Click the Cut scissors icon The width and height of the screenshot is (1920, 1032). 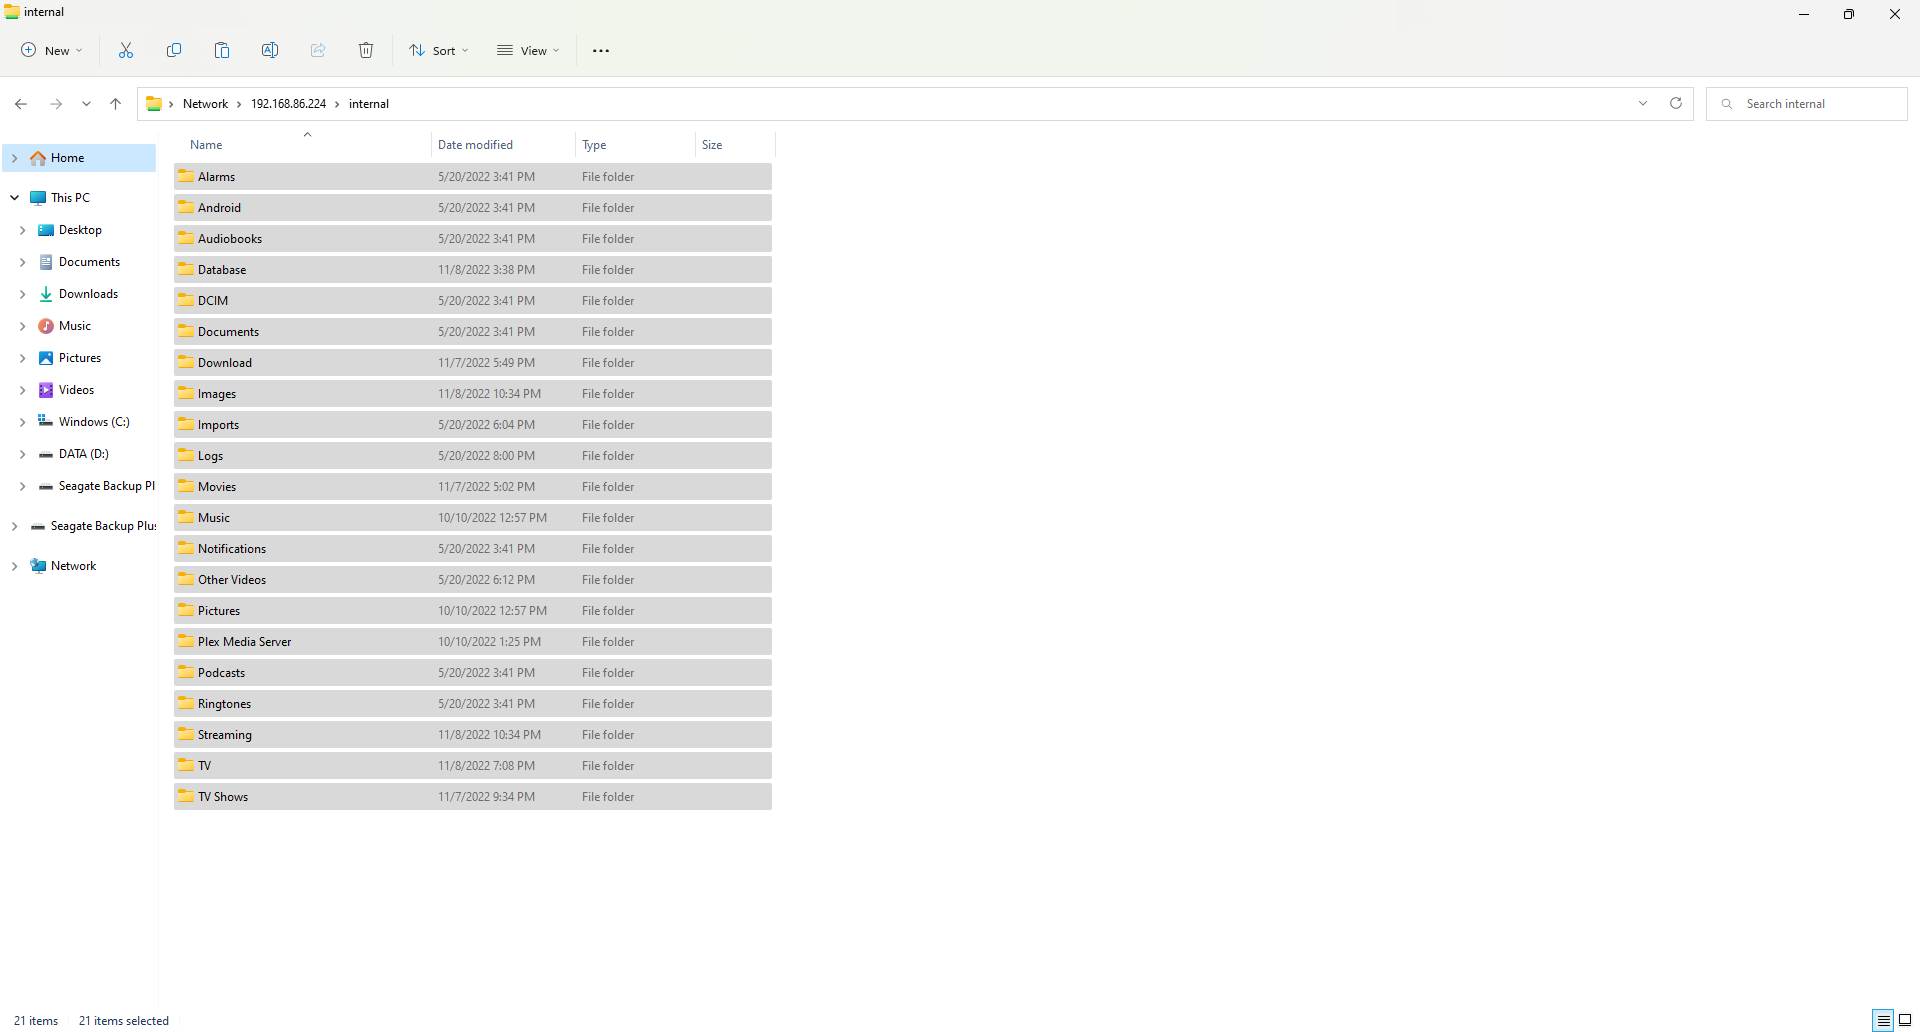126,51
